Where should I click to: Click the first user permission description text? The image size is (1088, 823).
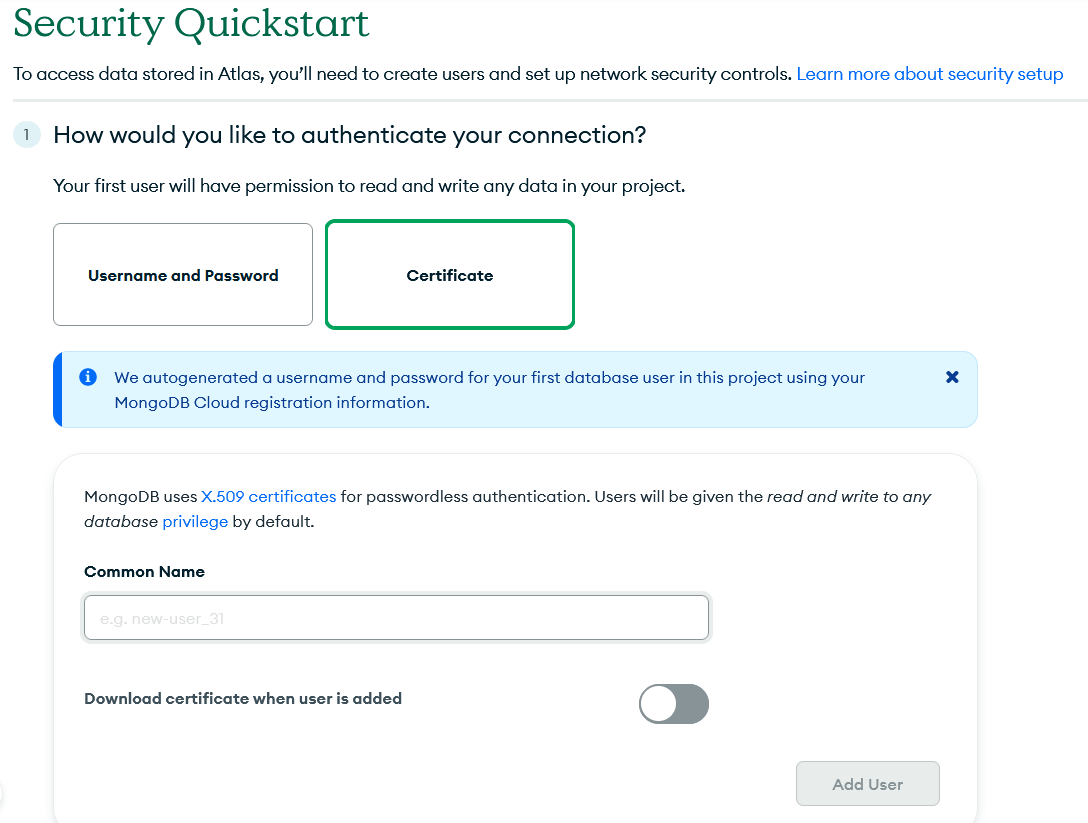369,186
